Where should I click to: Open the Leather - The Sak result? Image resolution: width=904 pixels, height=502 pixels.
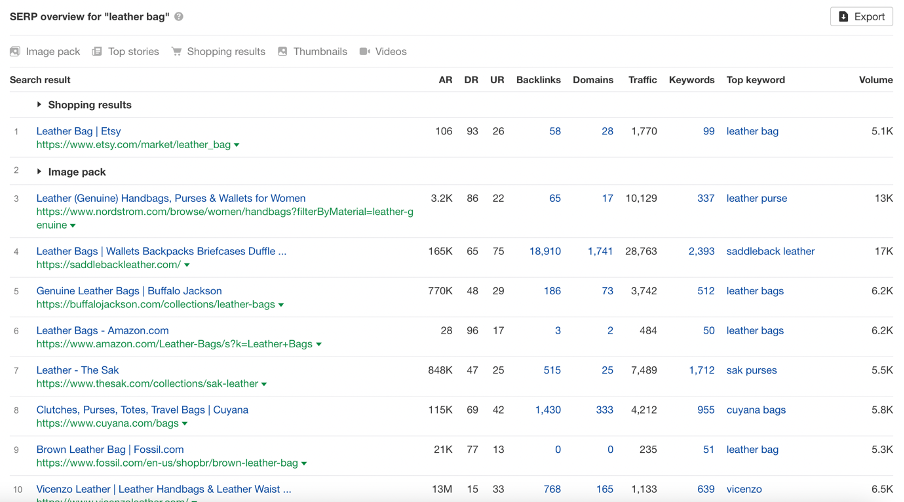pos(77,370)
